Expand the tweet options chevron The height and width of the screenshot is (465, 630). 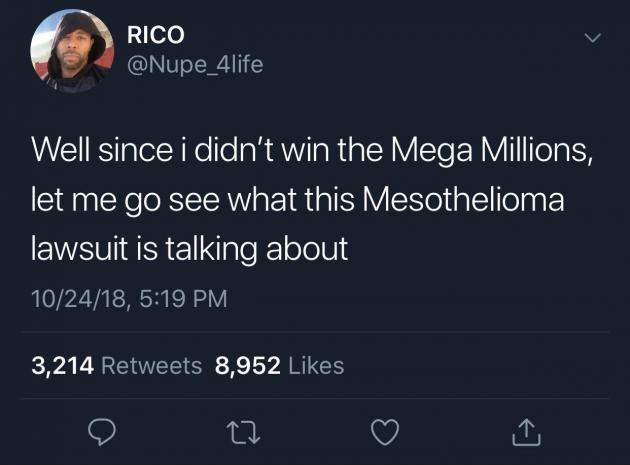pyautogui.click(x=592, y=39)
